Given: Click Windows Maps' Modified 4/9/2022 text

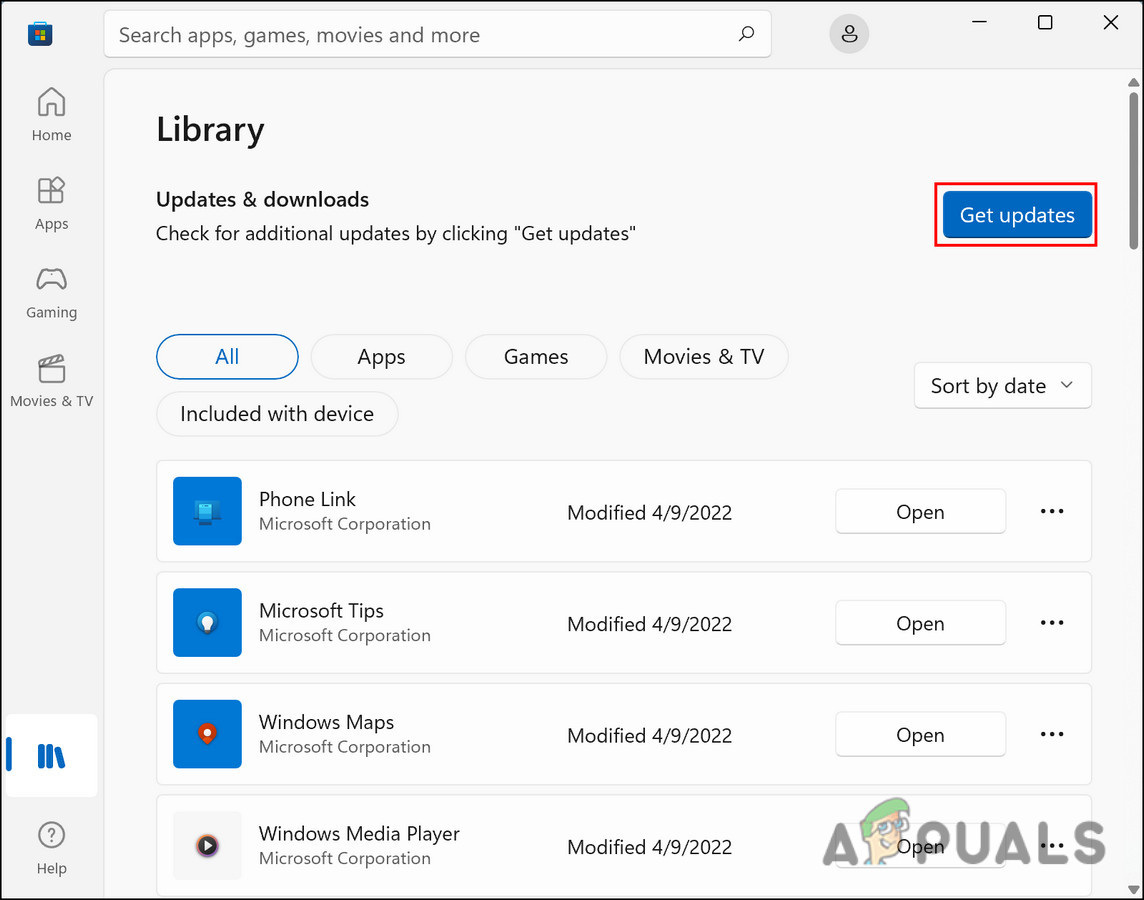Looking at the screenshot, I should pyautogui.click(x=649, y=736).
